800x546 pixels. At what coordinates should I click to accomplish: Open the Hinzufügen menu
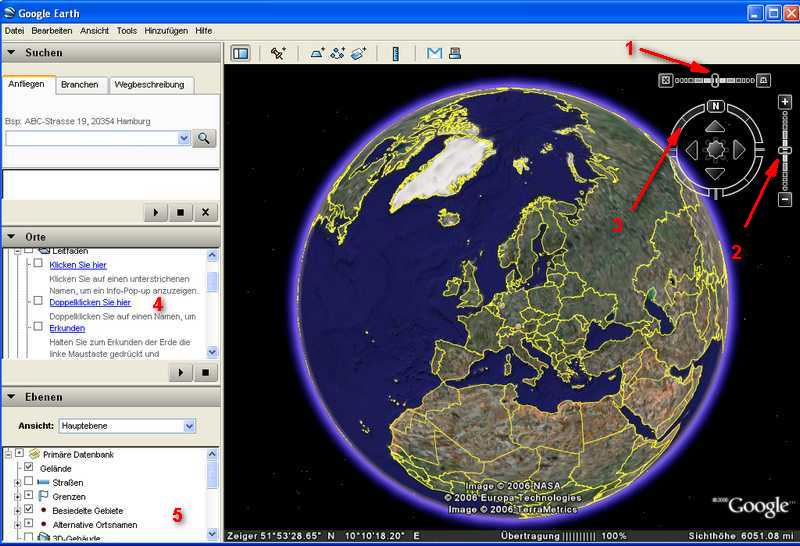click(x=166, y=31)
